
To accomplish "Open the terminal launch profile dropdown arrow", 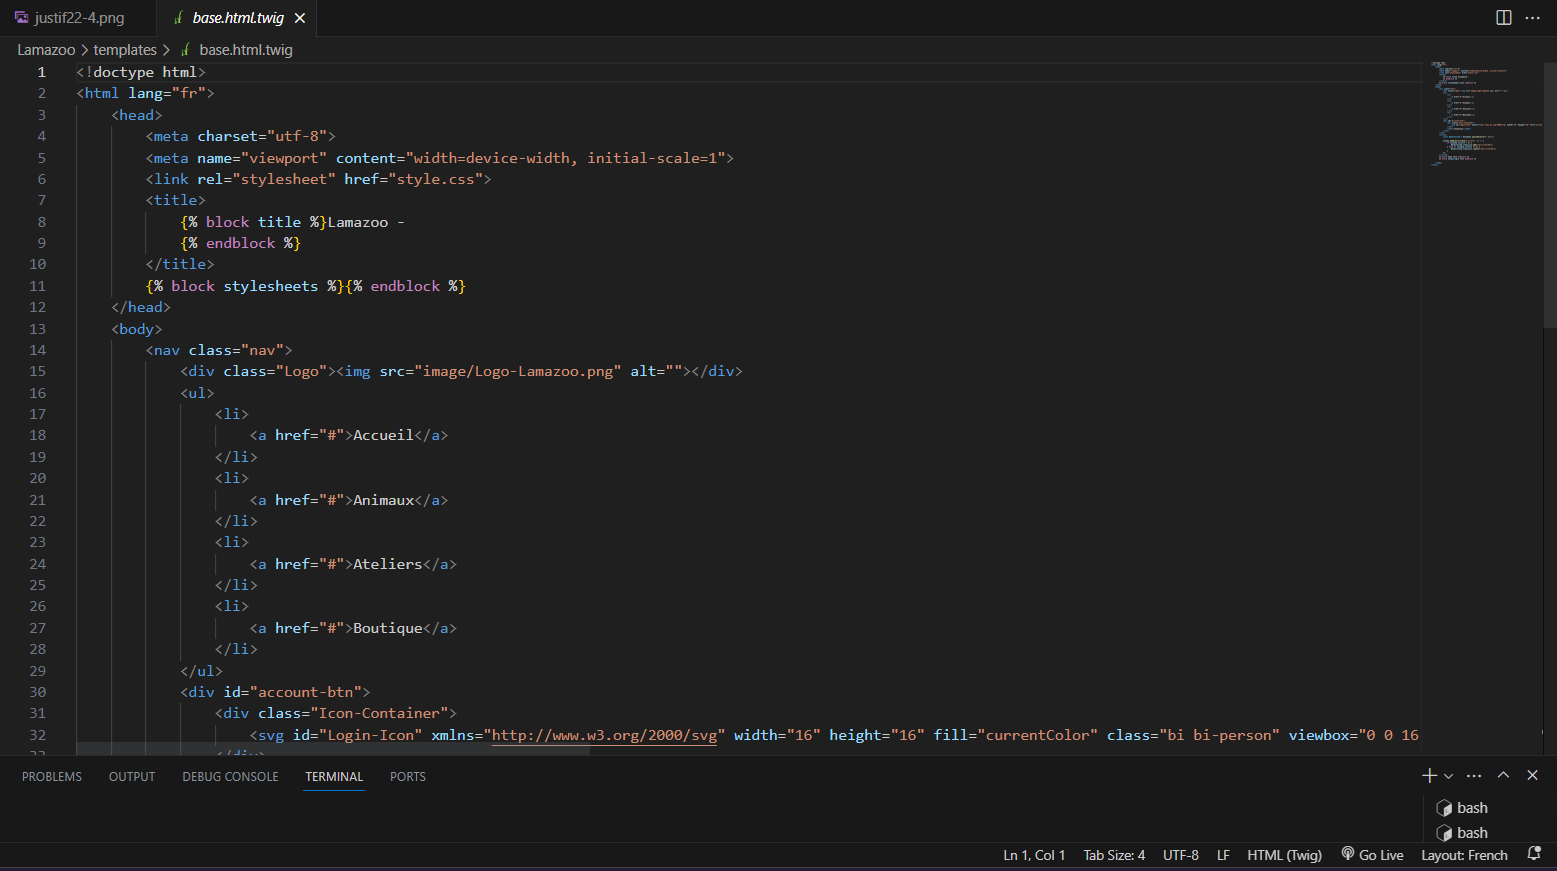I will [1448, 776].
